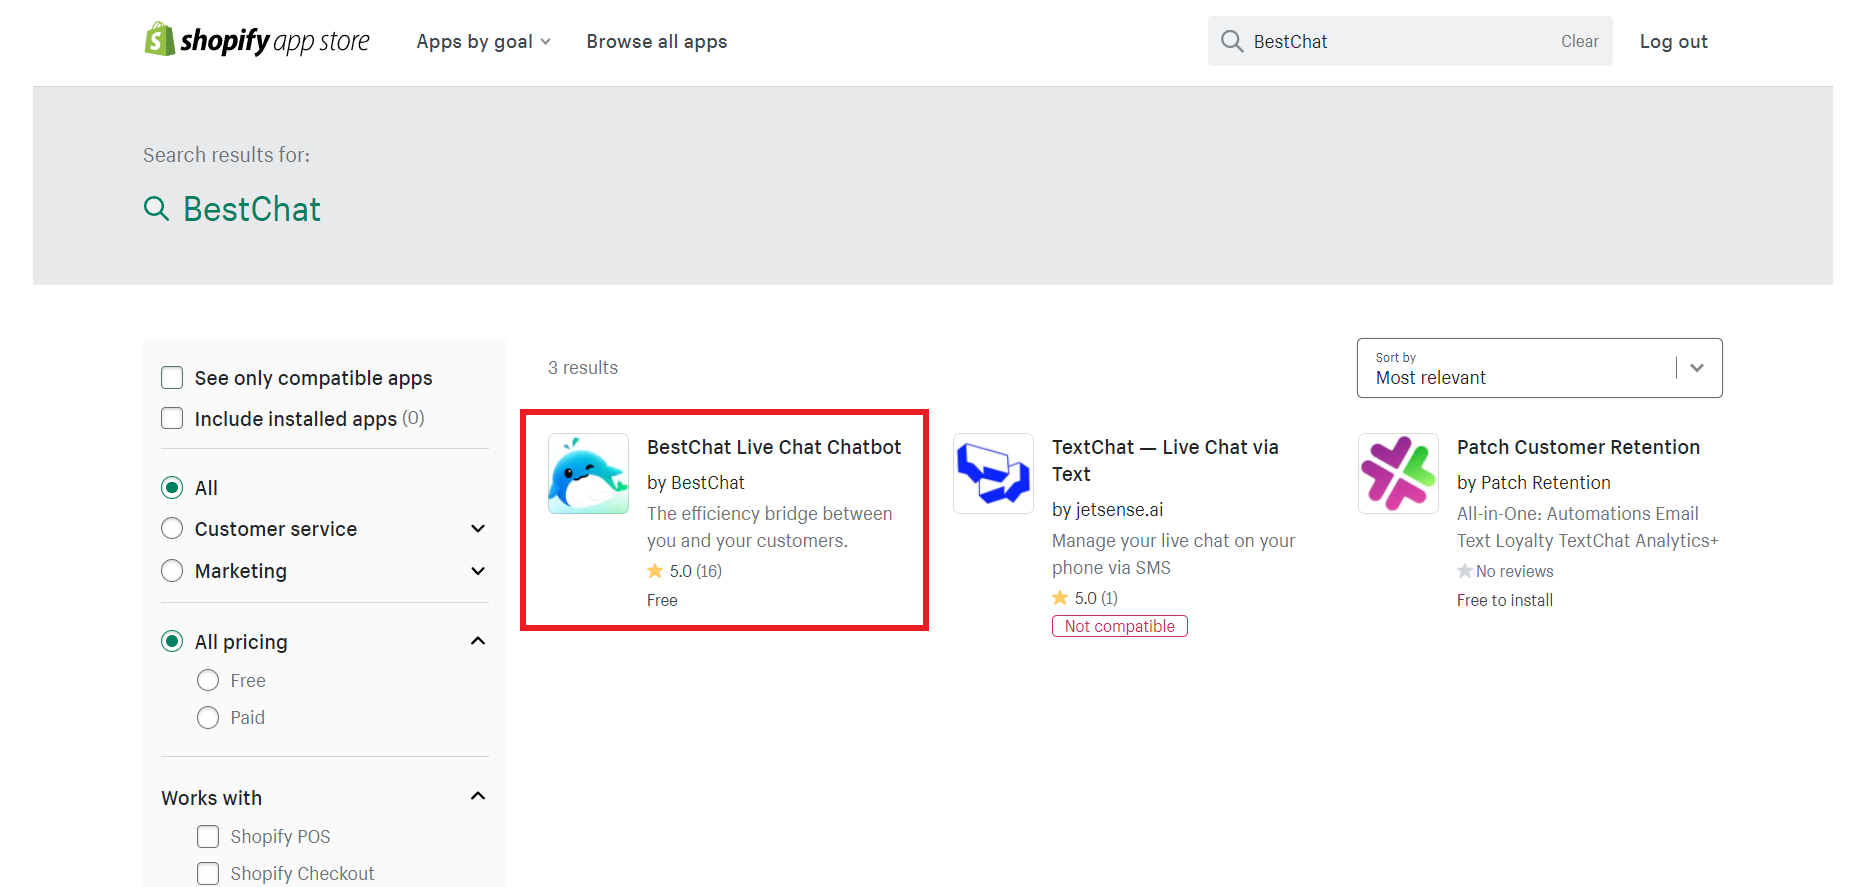Click Log out

(1673, 41)
